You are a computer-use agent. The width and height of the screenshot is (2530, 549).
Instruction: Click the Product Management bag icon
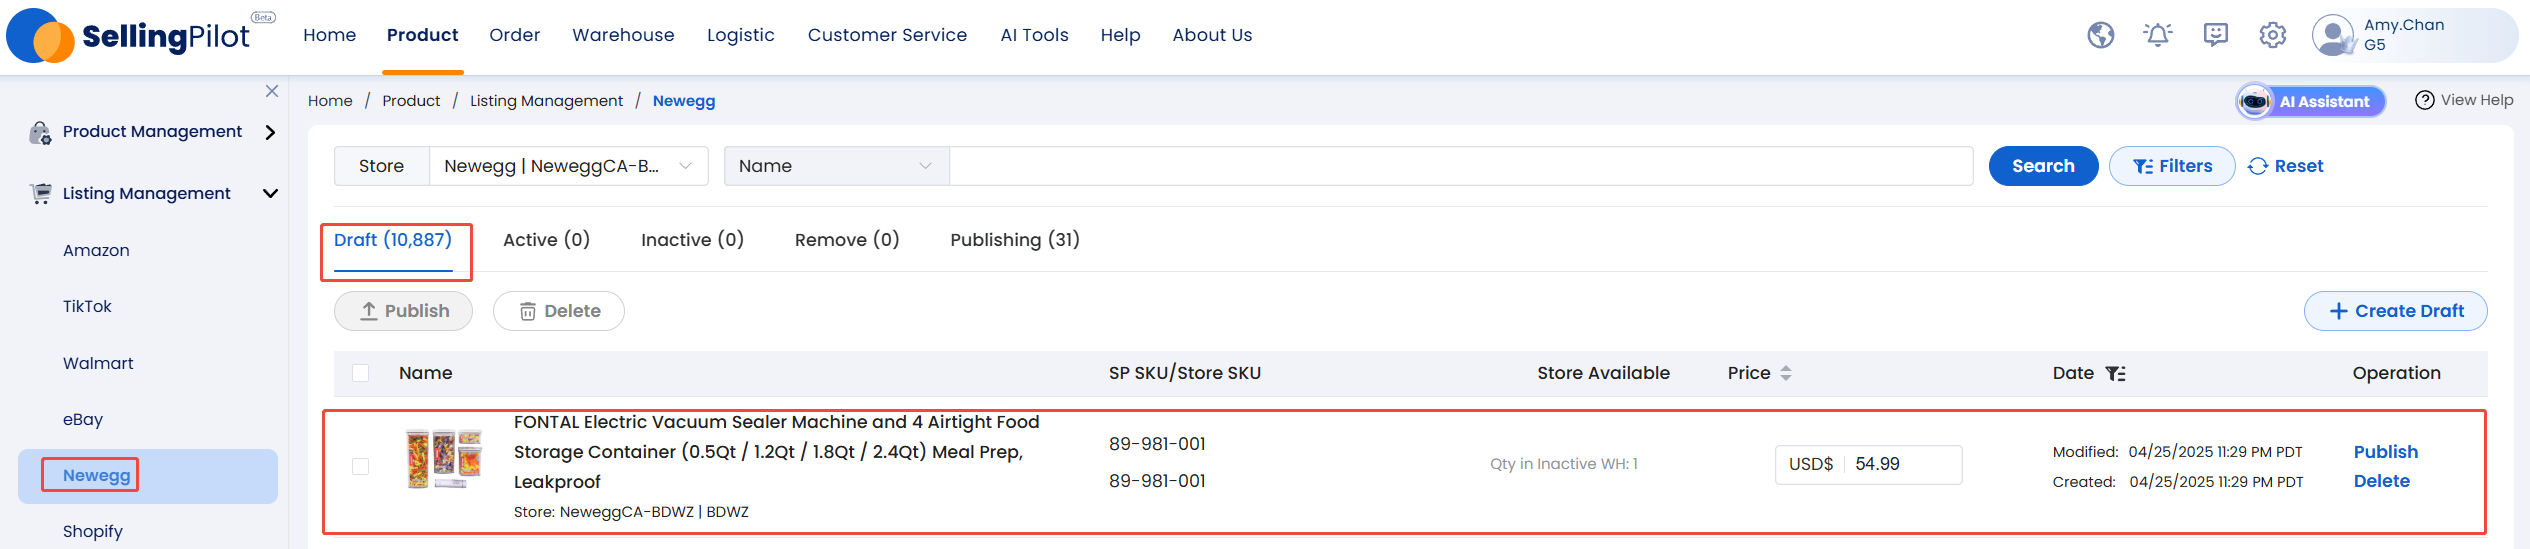click(40, 132)
